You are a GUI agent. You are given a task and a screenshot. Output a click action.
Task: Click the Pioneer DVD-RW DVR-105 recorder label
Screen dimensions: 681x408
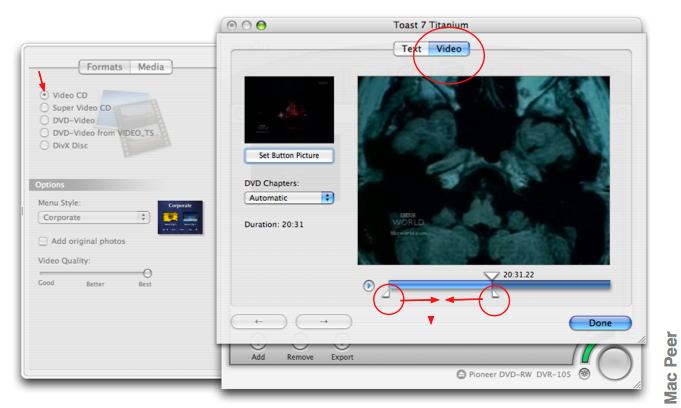point(520,374)
